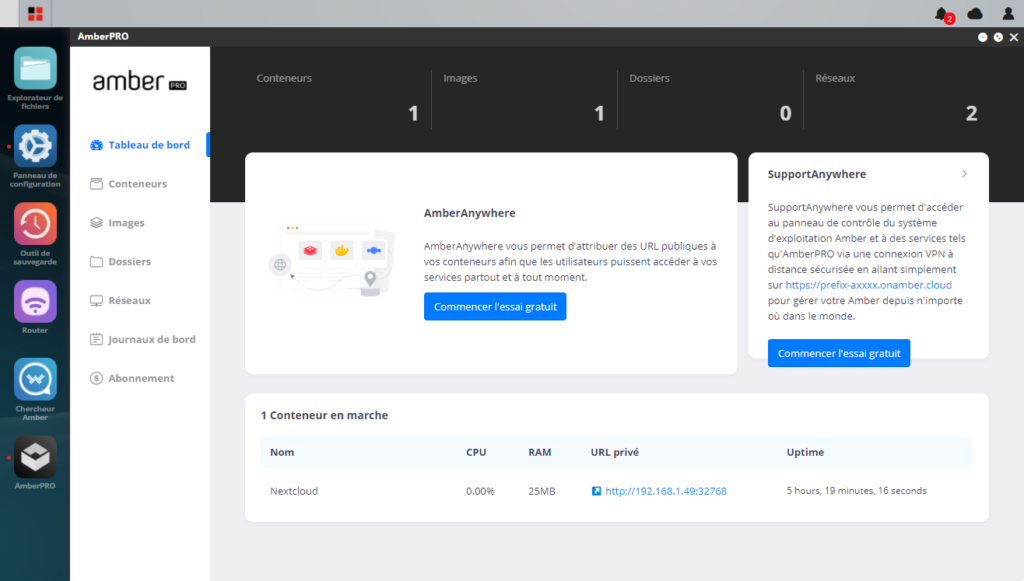Launch Outil de sauvegarde from the dock

tap(35, 224)
